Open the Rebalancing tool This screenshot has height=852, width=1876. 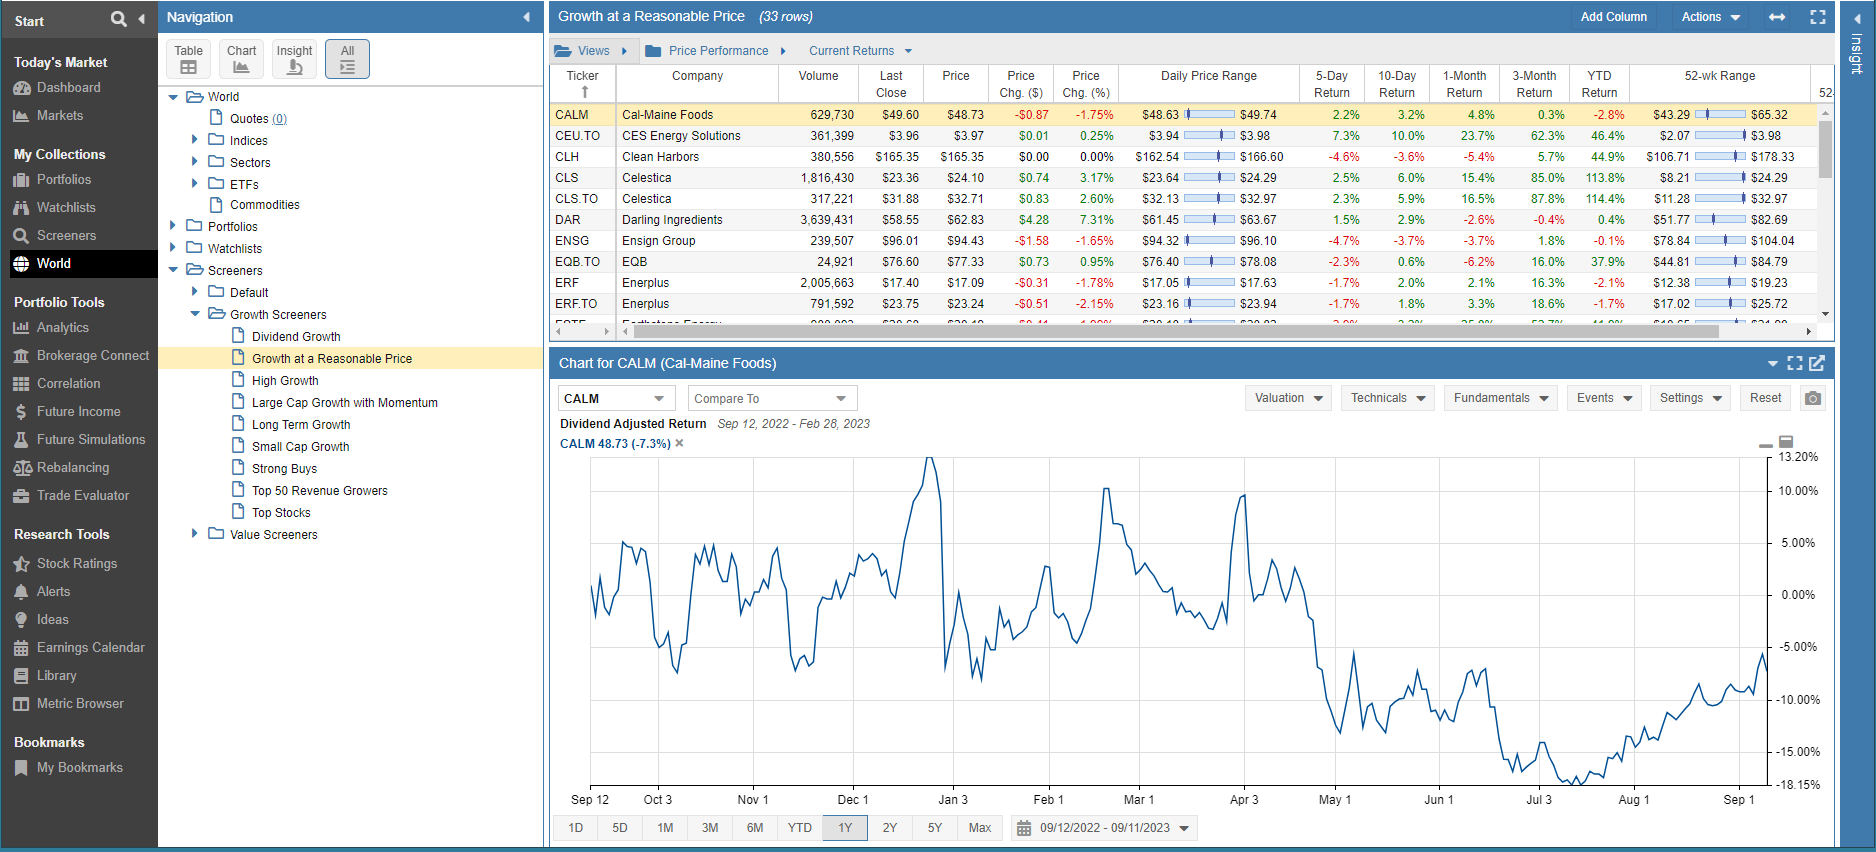tap(72, 468)
